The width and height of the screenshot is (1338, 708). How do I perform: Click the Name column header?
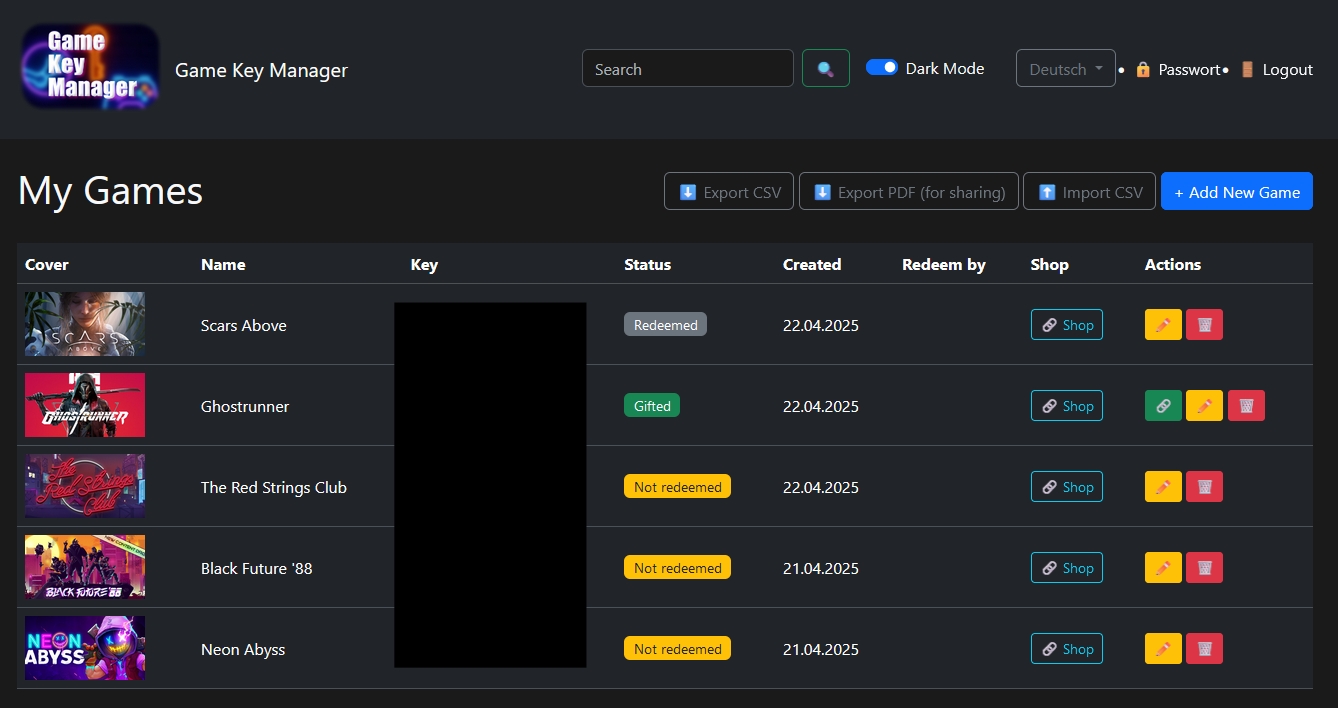(x=223, y=264)
